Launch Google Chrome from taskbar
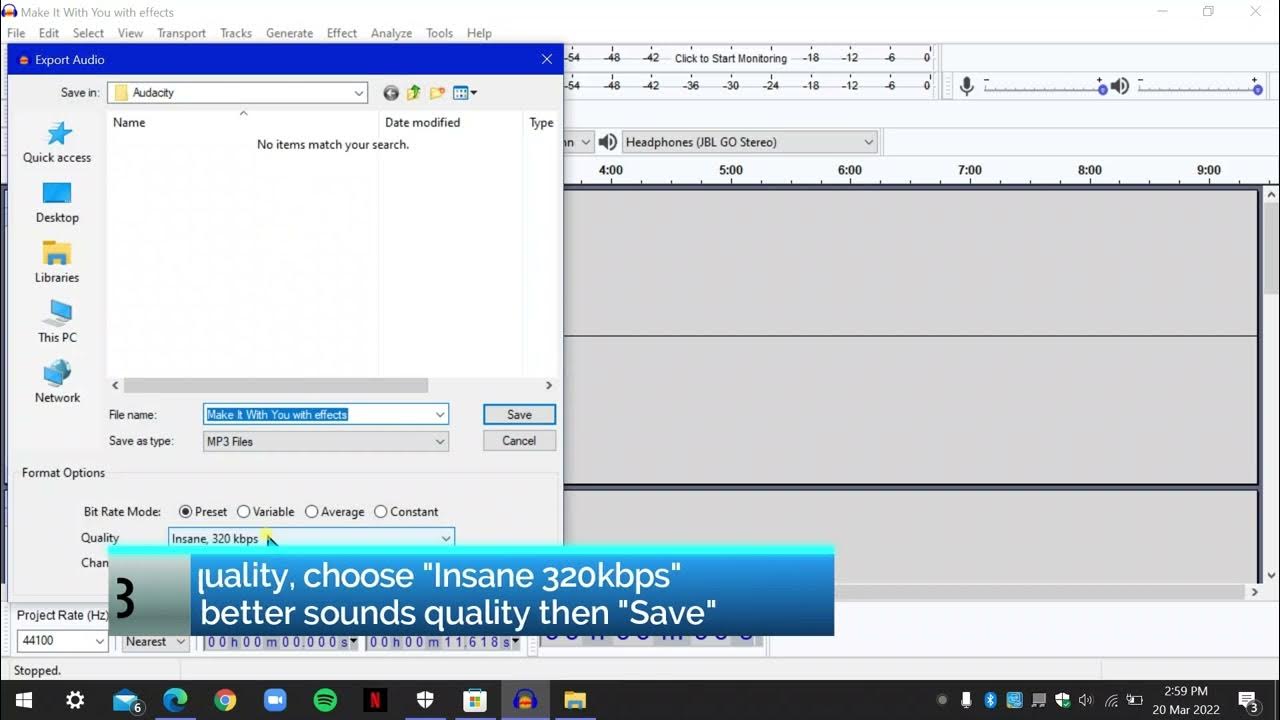1280x720 pixels. tap(225, 700)
